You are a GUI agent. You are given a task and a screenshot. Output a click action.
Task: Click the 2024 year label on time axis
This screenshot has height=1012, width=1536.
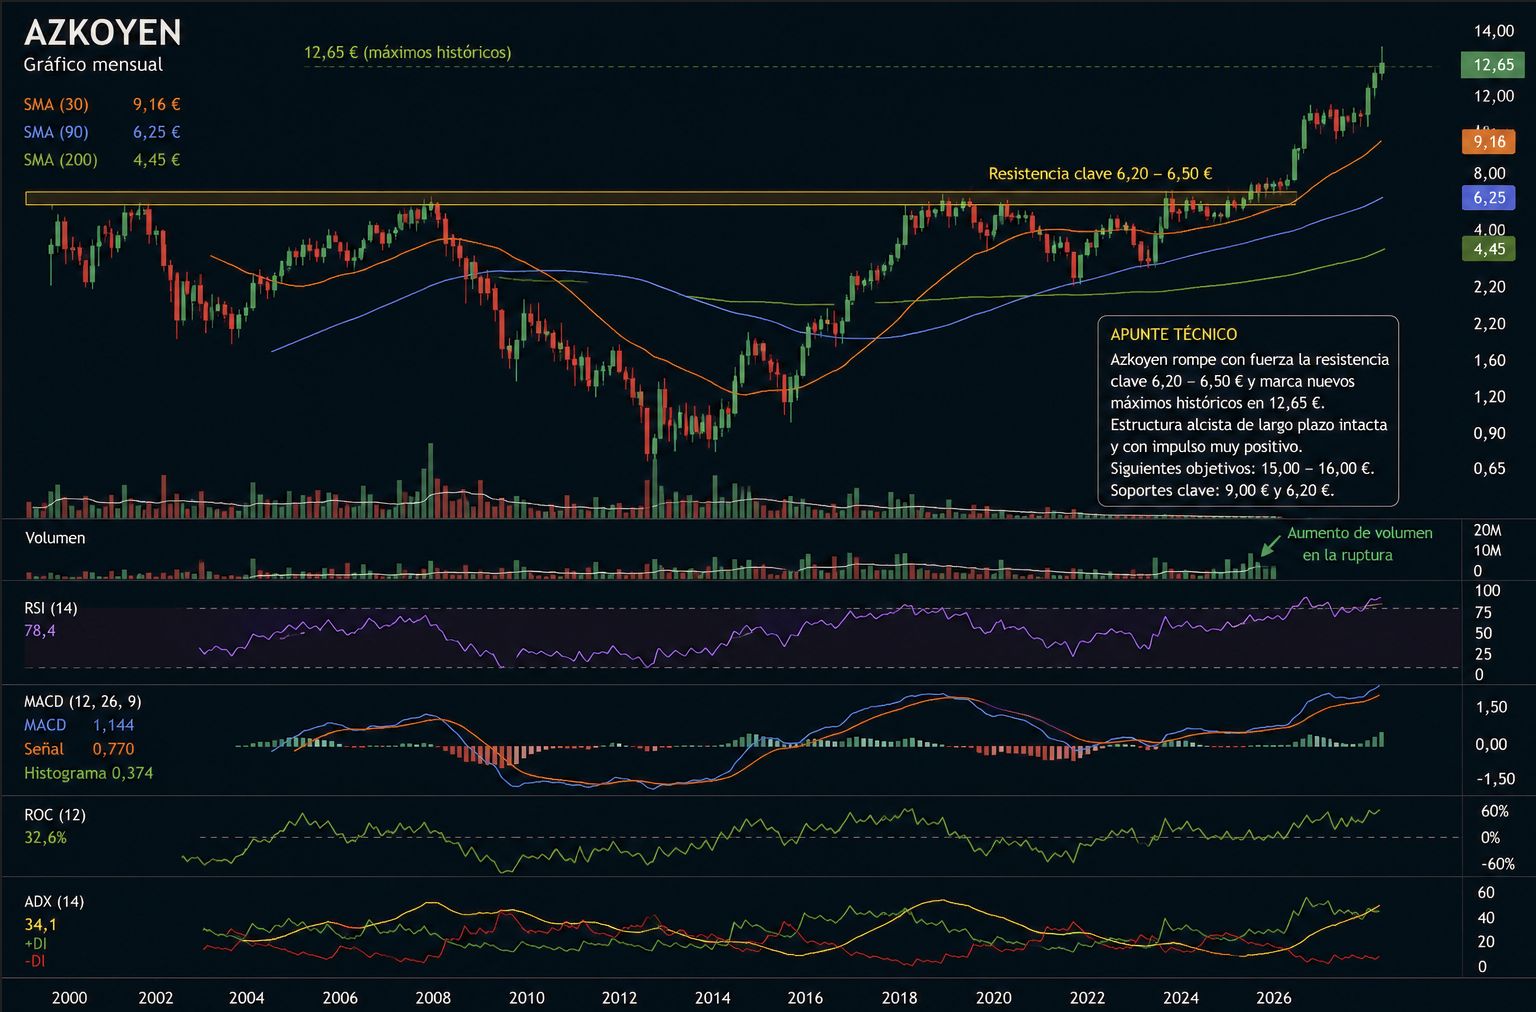pos(1181,998)
